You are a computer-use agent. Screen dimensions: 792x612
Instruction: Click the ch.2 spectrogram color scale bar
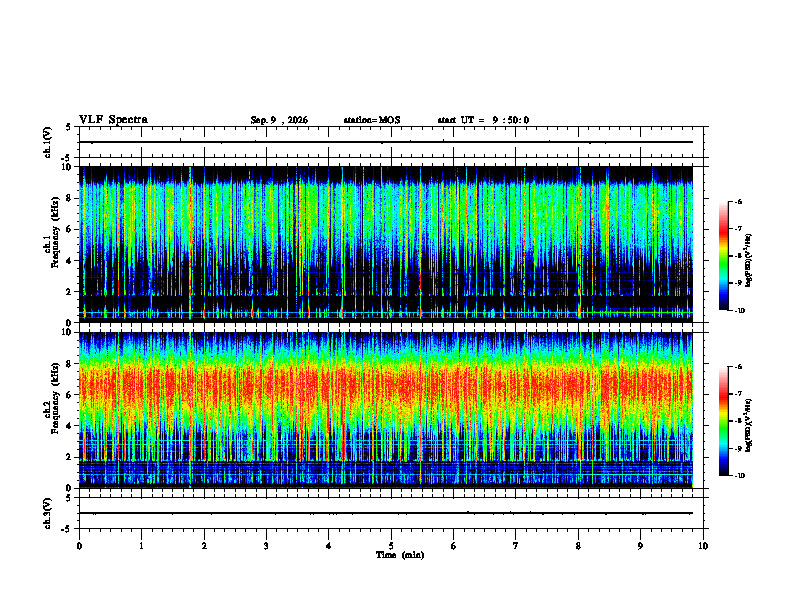pyautogui.click(x=723, y=421)
